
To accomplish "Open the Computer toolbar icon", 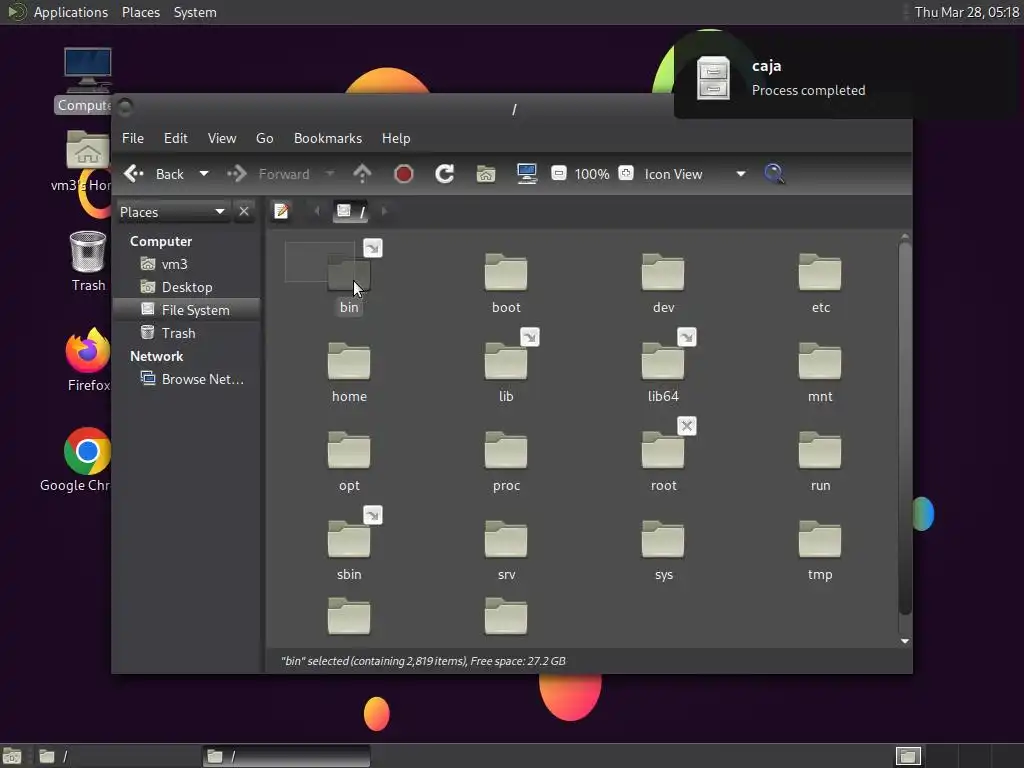I will tap(526, 174).
